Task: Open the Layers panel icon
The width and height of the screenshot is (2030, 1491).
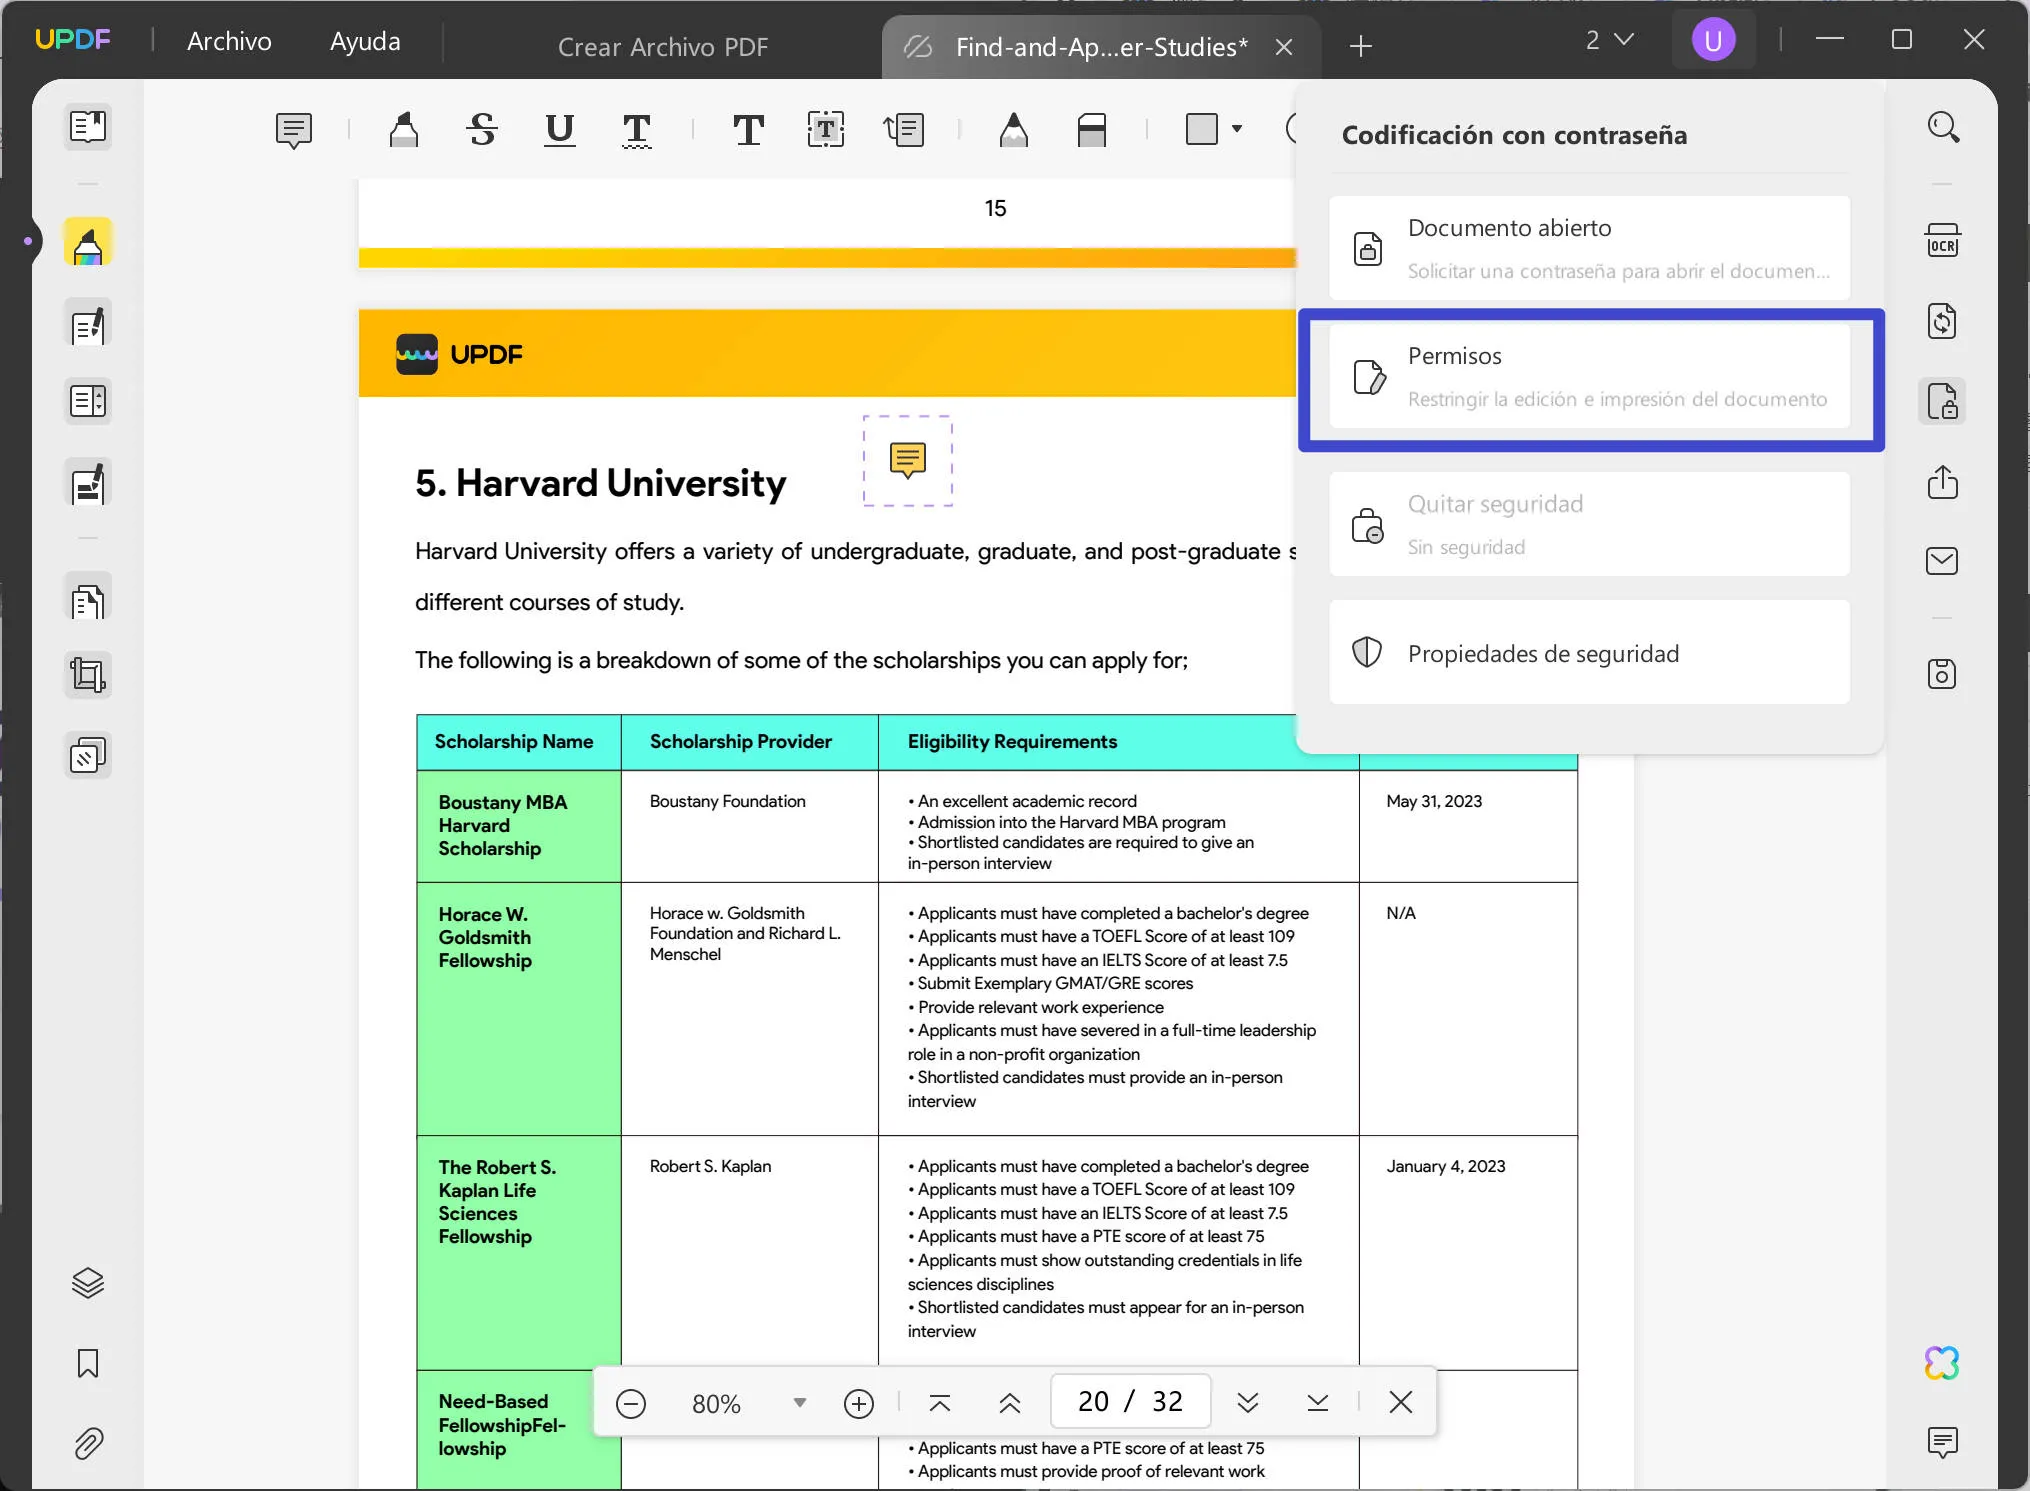Action: coord(88,1282)
